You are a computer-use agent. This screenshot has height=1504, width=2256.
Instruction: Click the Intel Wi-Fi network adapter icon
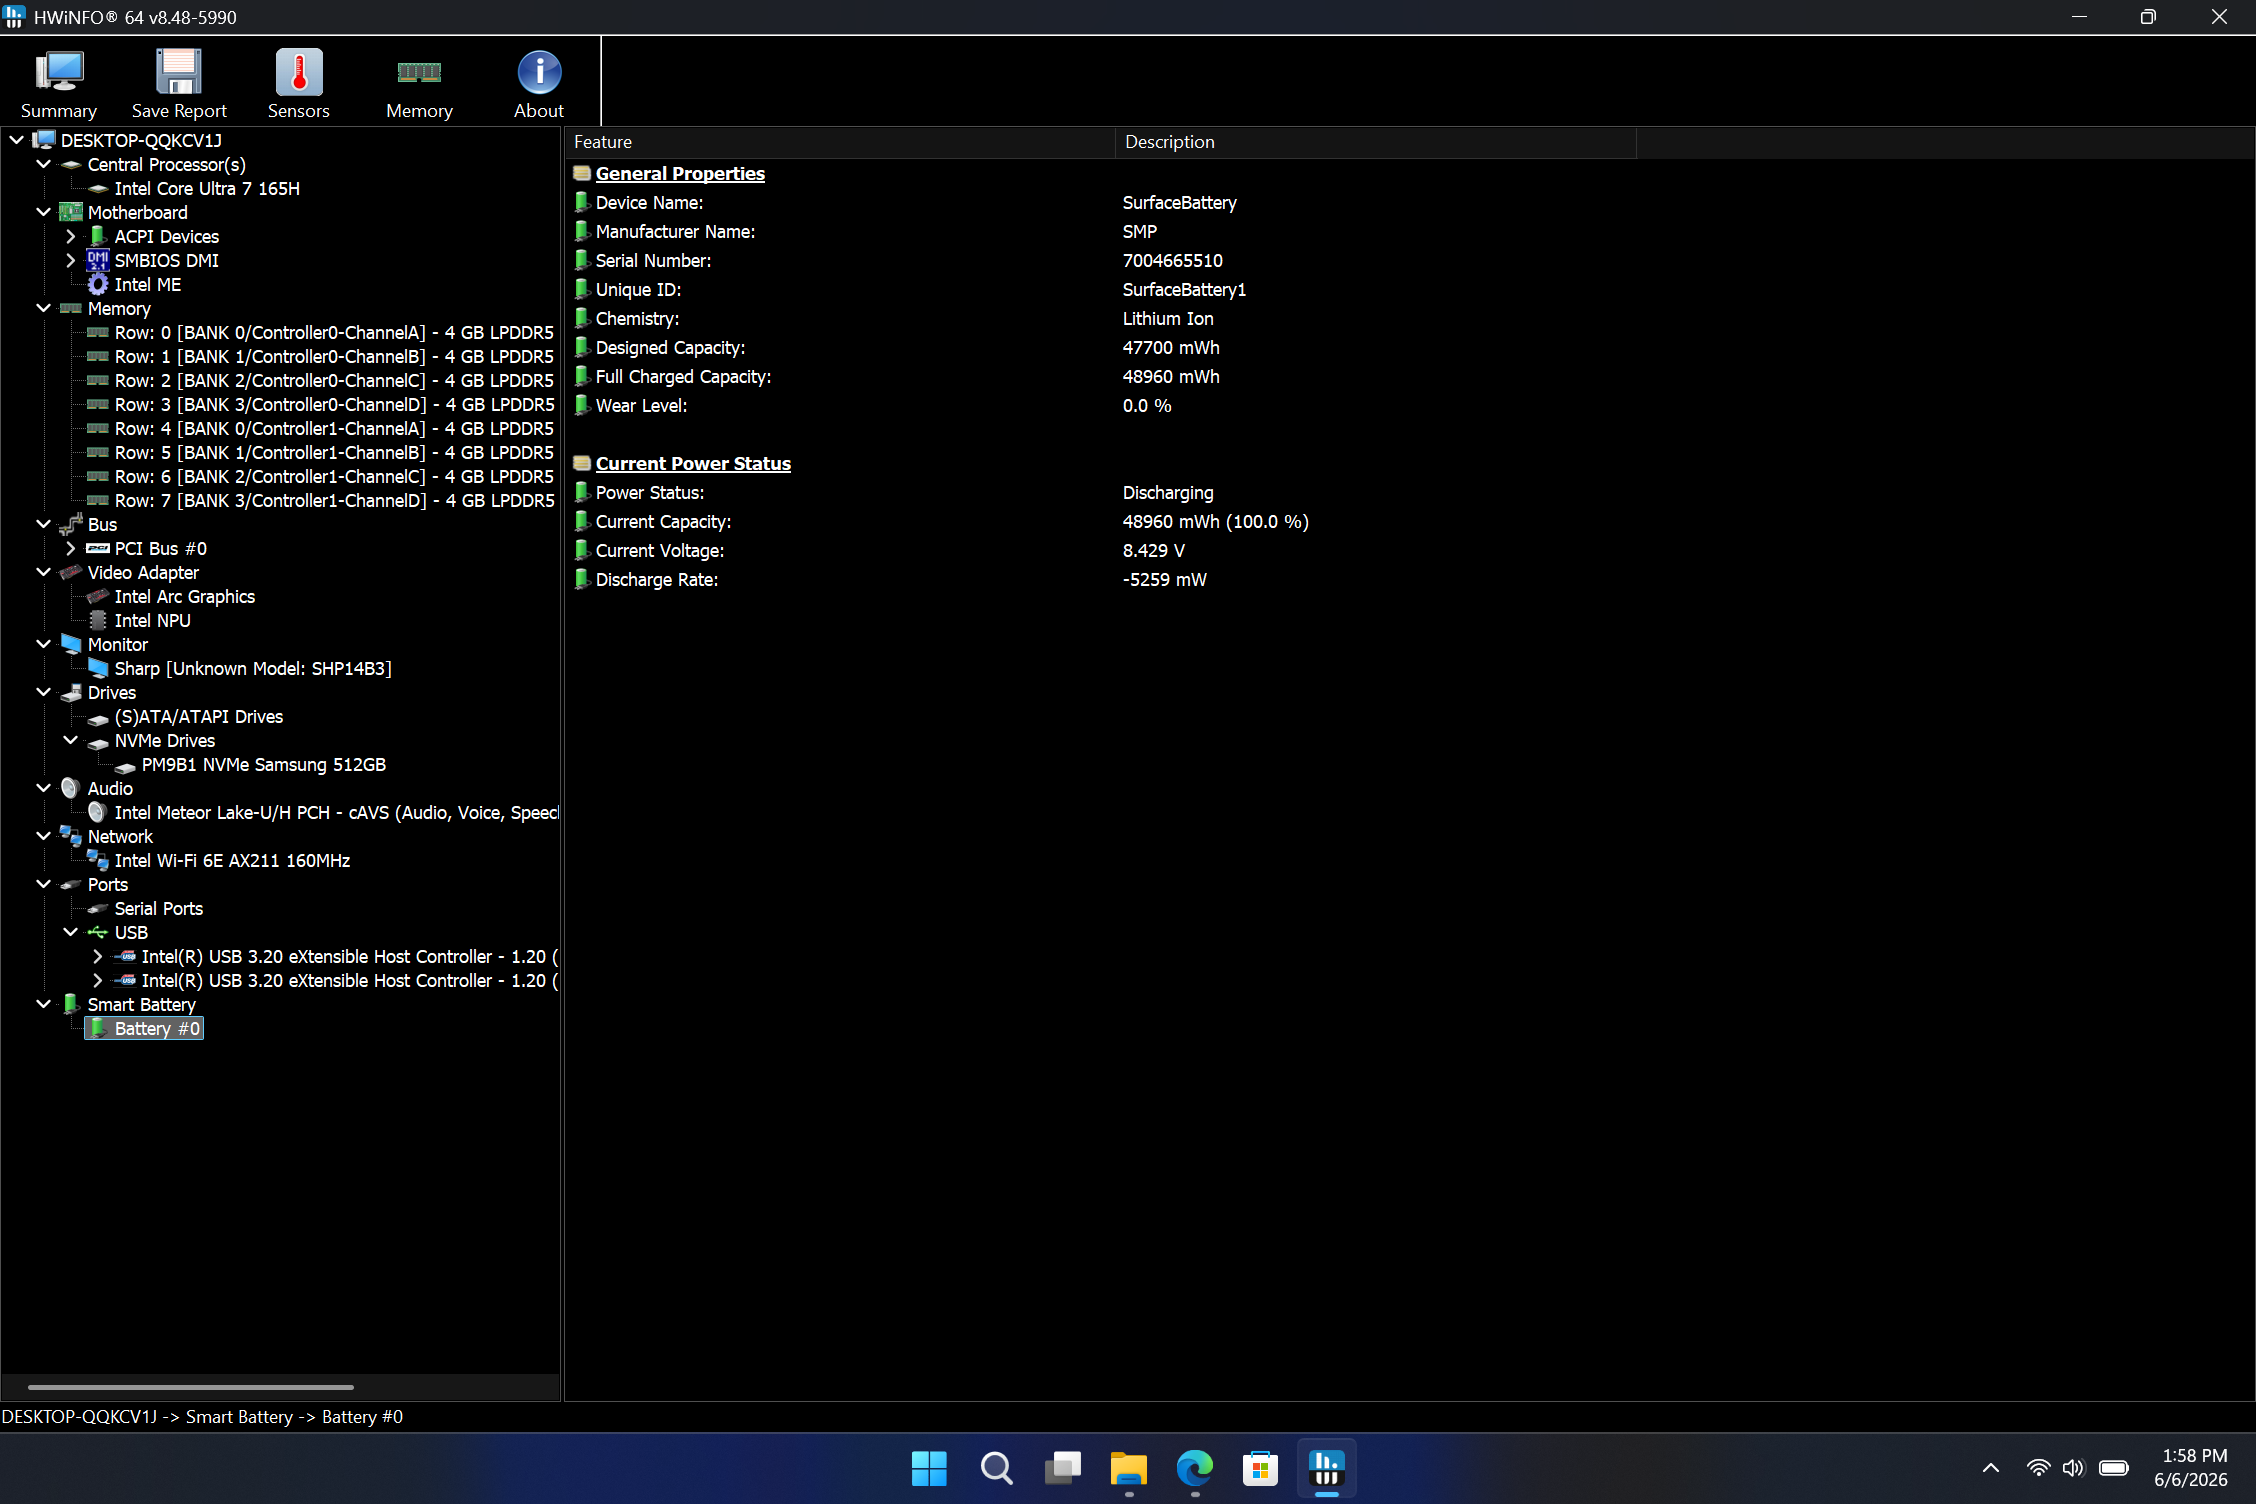tap(98, 860)
